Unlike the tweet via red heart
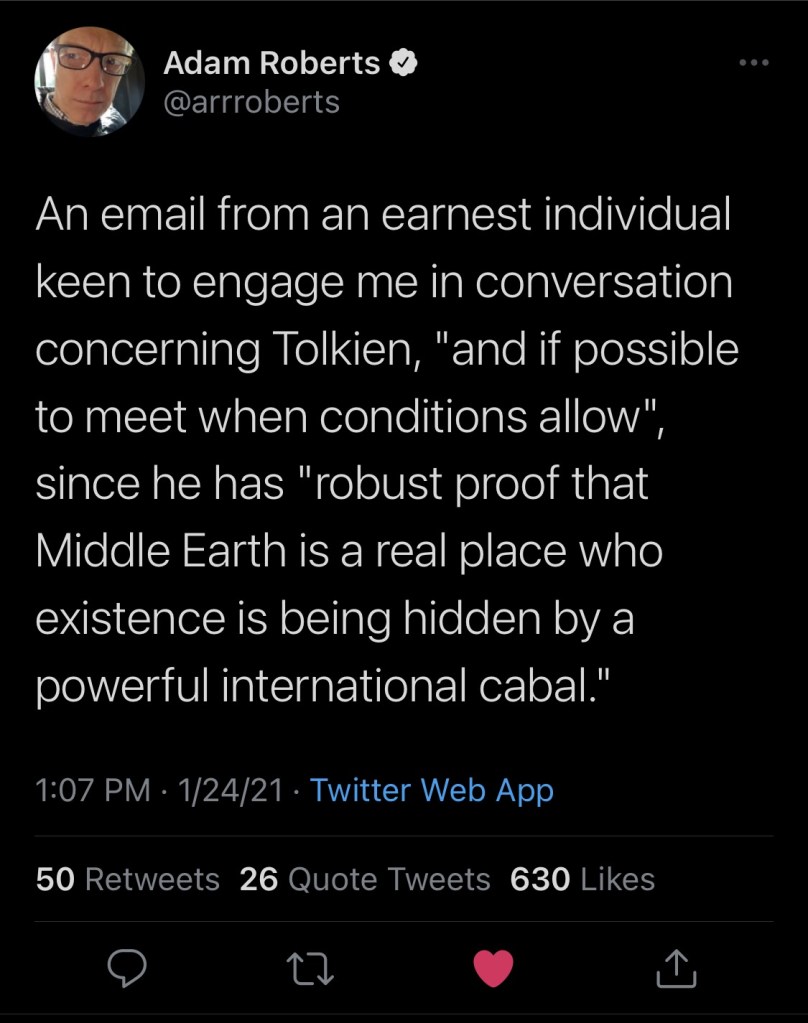The width and height of the screenshot is (808, 1023). pyautogui.click(x=491, y=968)
